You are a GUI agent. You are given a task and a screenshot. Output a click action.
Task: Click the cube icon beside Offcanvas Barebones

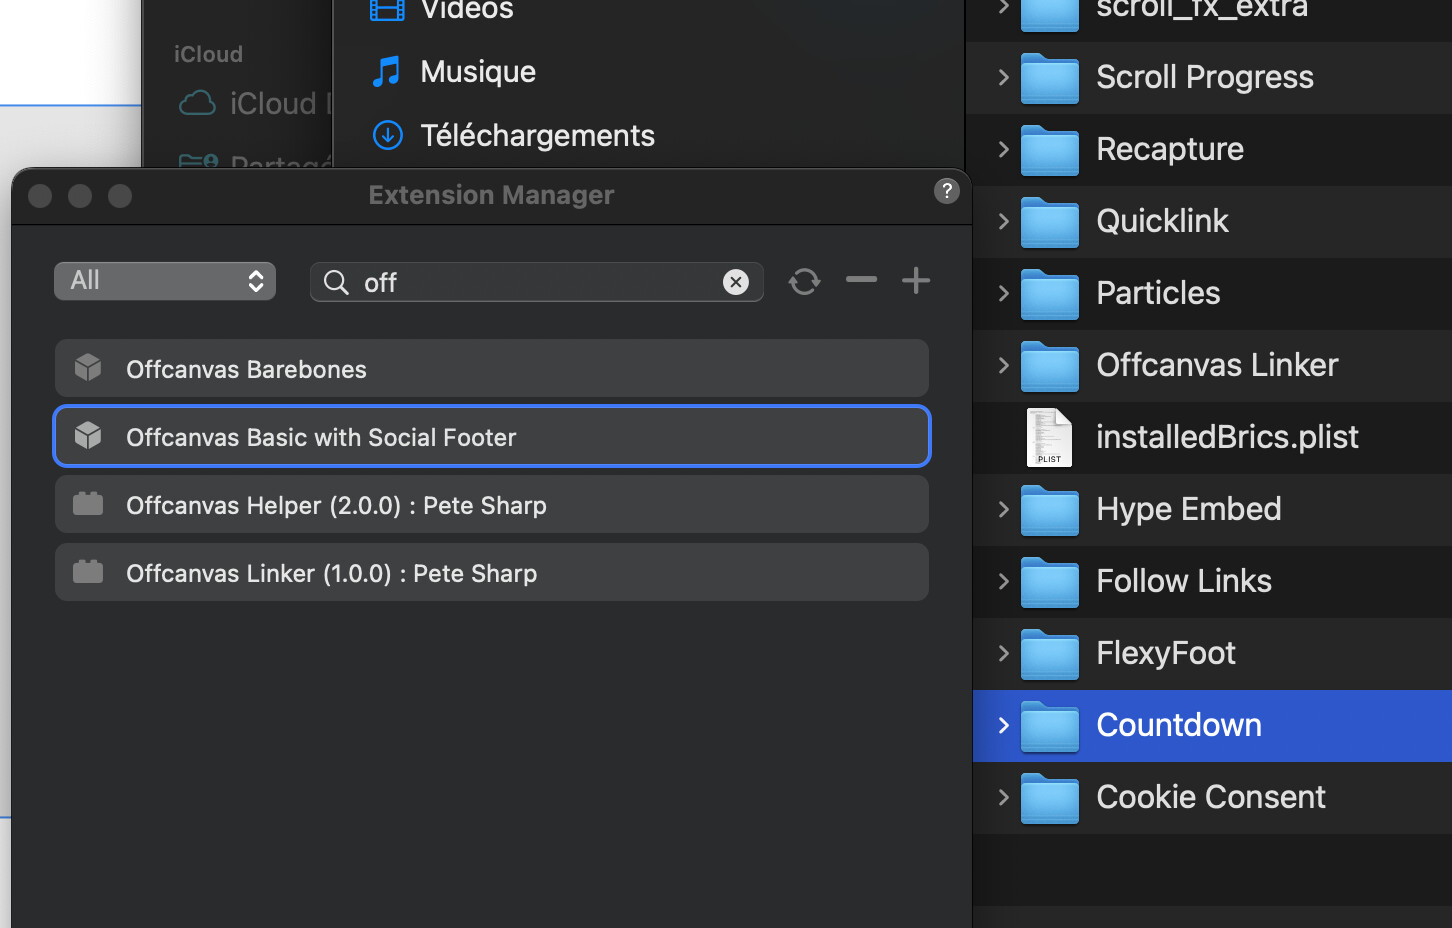click(x=88, y=368)
